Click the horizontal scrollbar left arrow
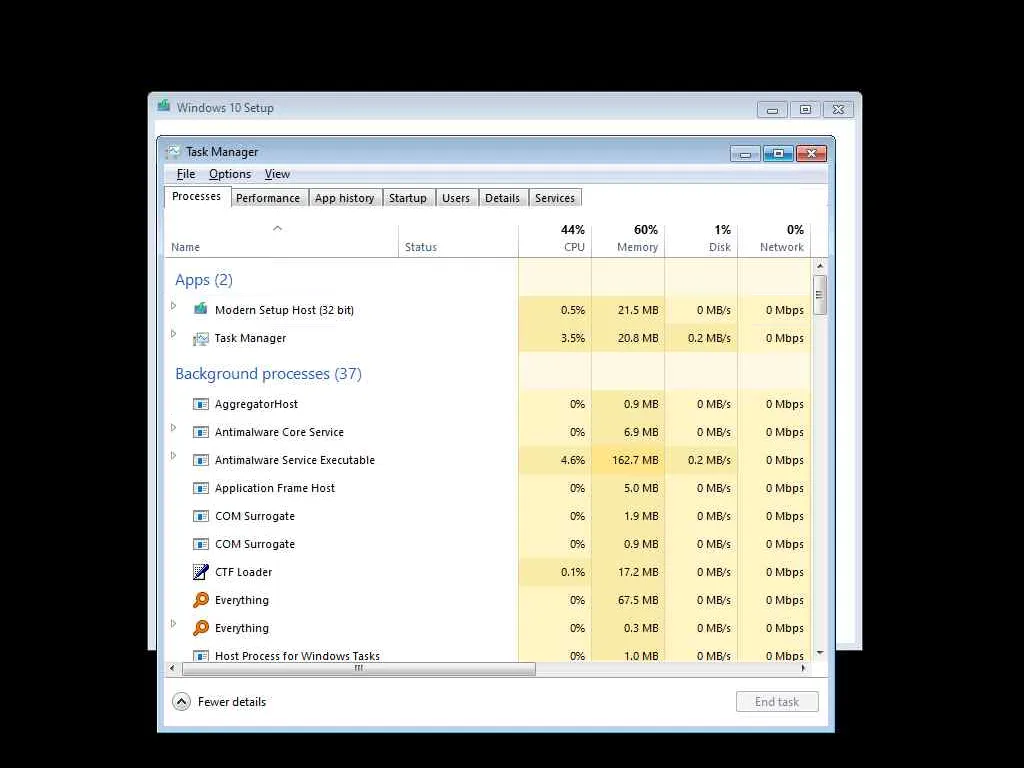Screen dimensions: 1024x768 [172, 669]
